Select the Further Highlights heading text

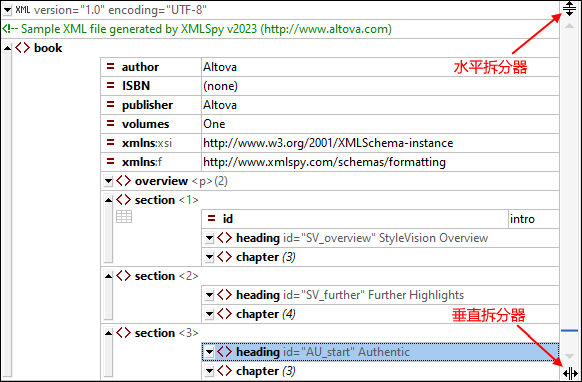416,295
